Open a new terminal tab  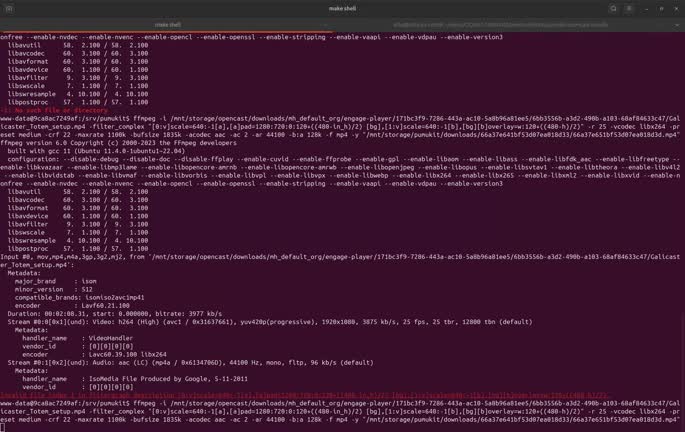pyautogui.click(x=9, y=7)
